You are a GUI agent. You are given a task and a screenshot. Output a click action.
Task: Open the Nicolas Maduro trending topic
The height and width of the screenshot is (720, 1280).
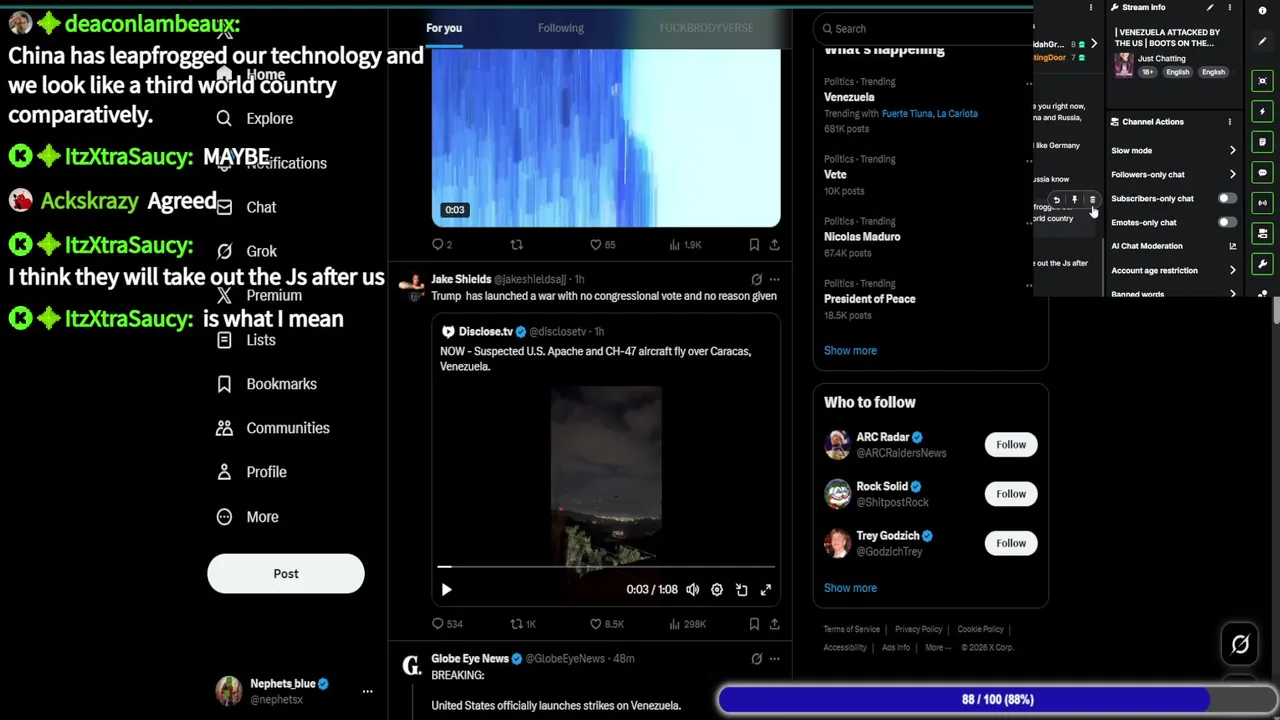pyautogui.click(x=862, y=237)
